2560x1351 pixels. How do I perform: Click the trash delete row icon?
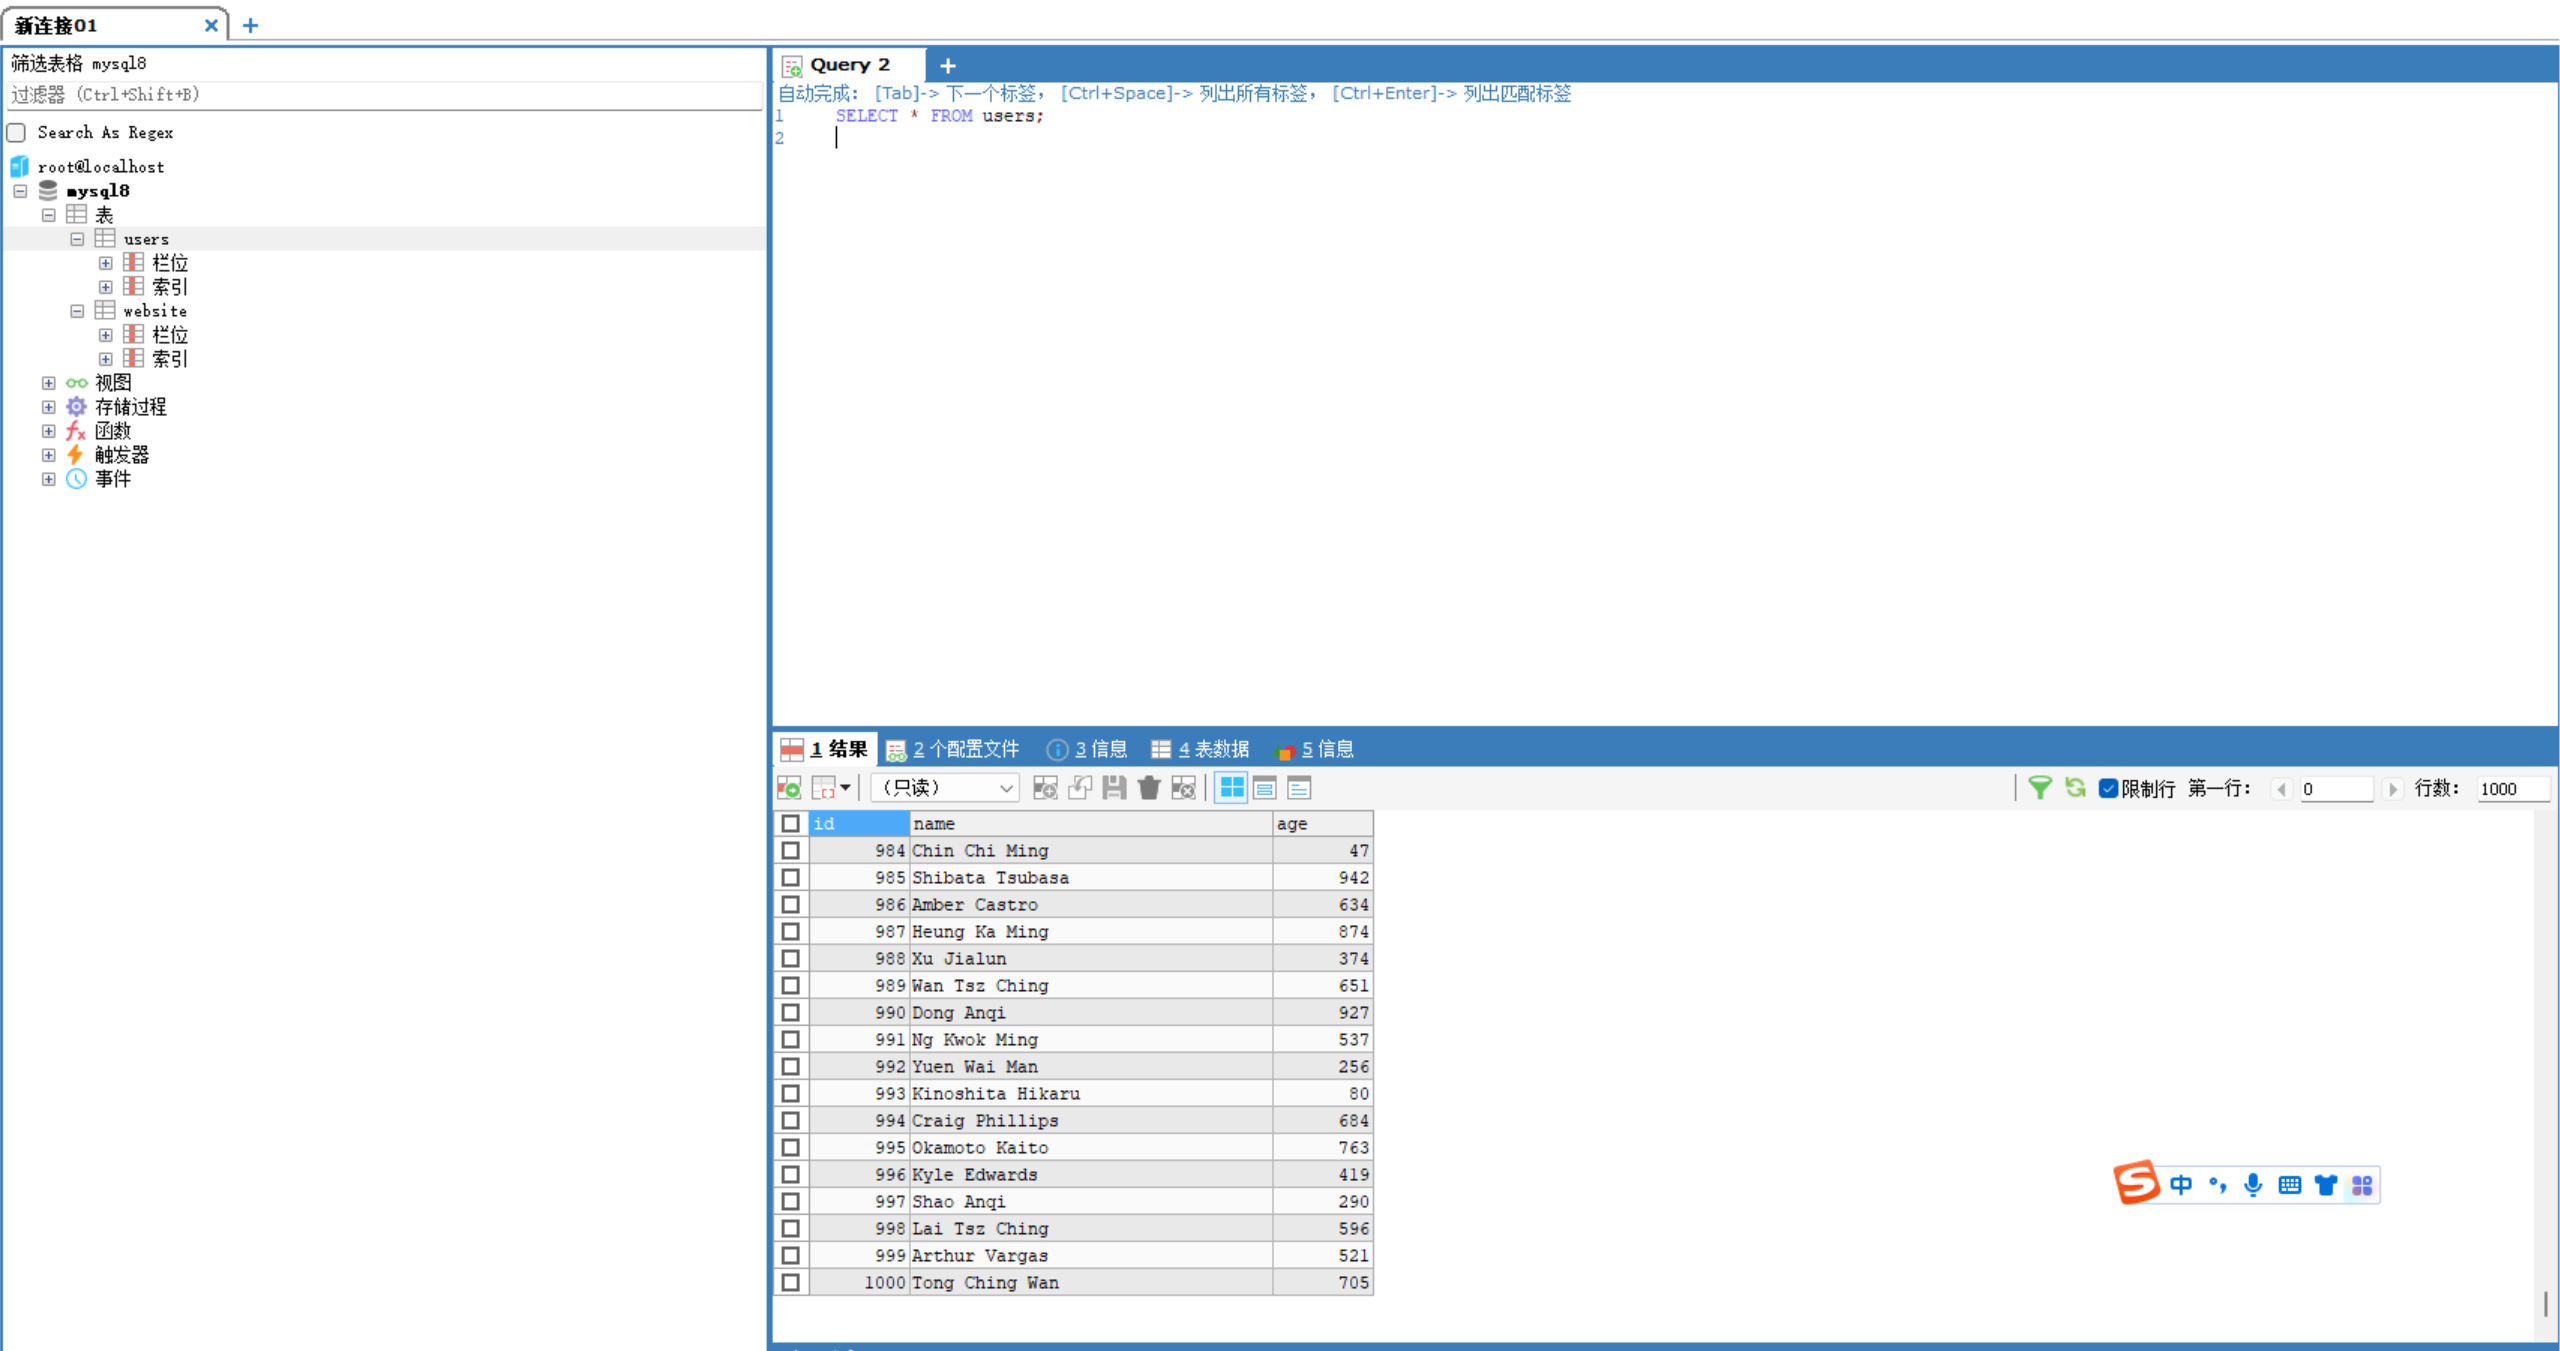[1149, 788]
